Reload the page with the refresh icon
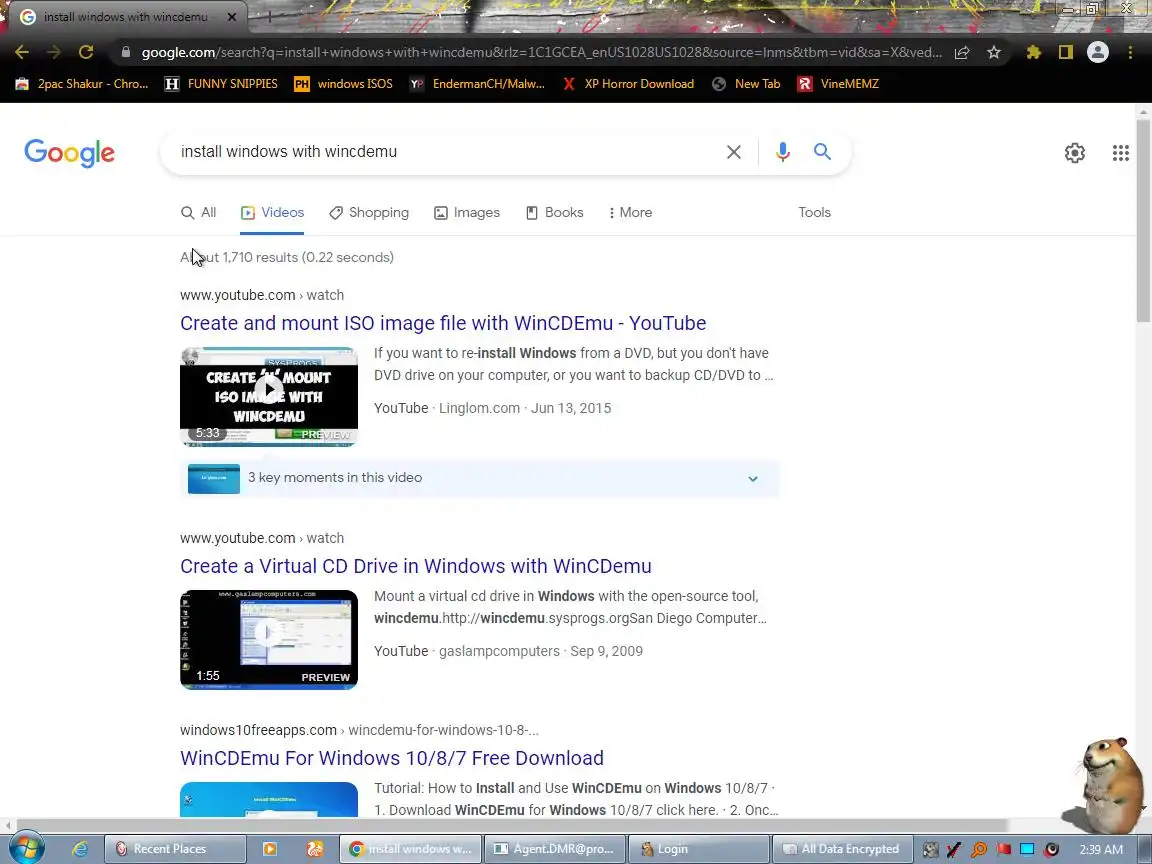The height and width of the screenshot is (864, 1152). coord(86,52)
